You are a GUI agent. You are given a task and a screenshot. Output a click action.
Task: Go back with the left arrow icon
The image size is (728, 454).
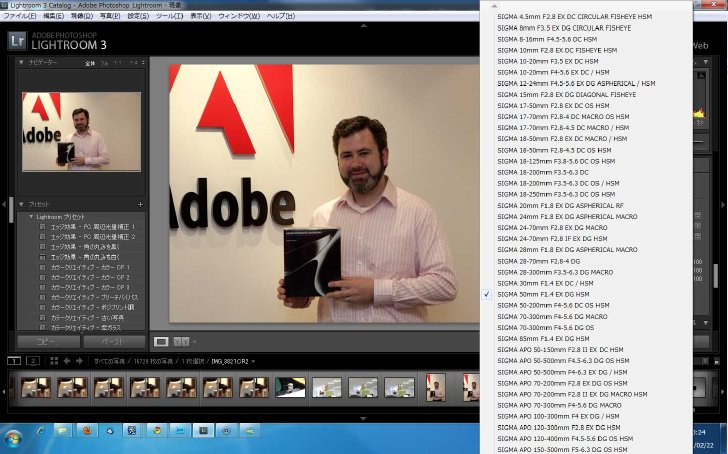point(67,361)
